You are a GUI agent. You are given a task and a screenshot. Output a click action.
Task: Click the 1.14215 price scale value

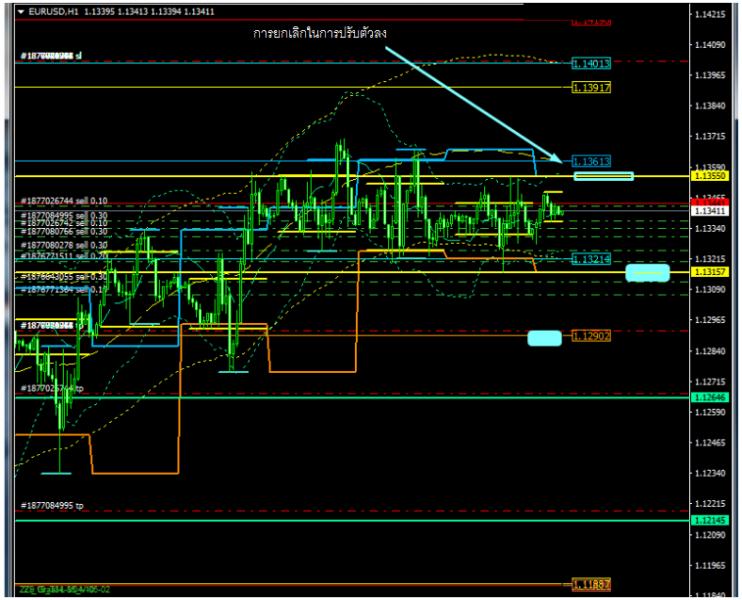710,15
